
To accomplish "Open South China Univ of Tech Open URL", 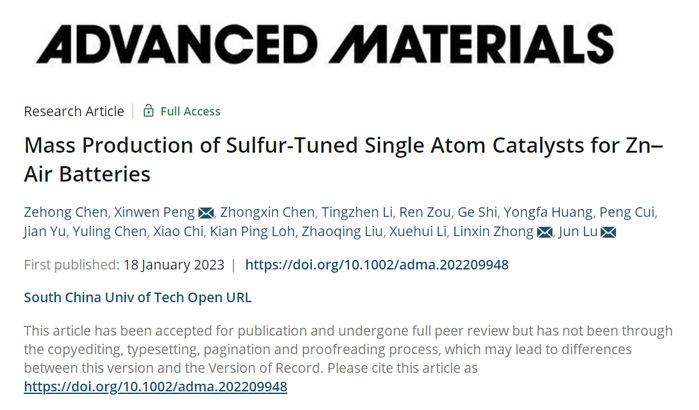I will coord(137,297).
